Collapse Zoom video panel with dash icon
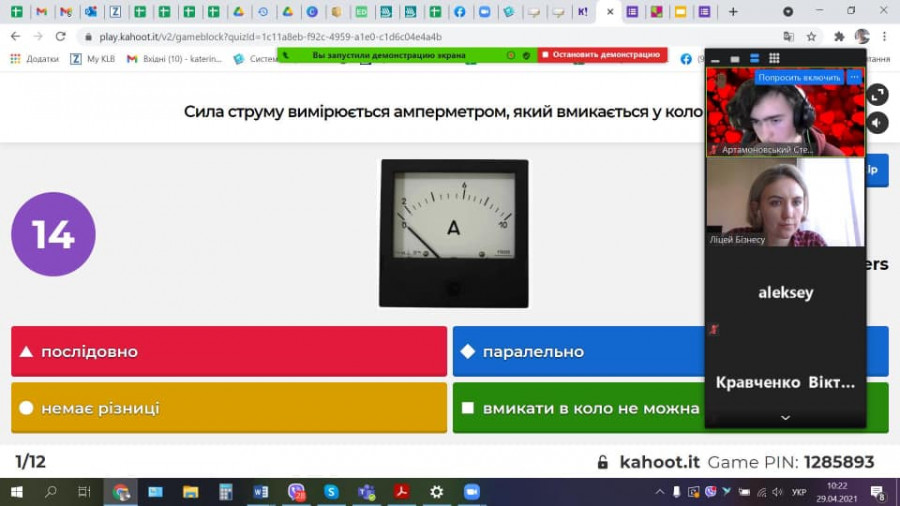This screenshot has width=900, height=506. pos(715,59)
